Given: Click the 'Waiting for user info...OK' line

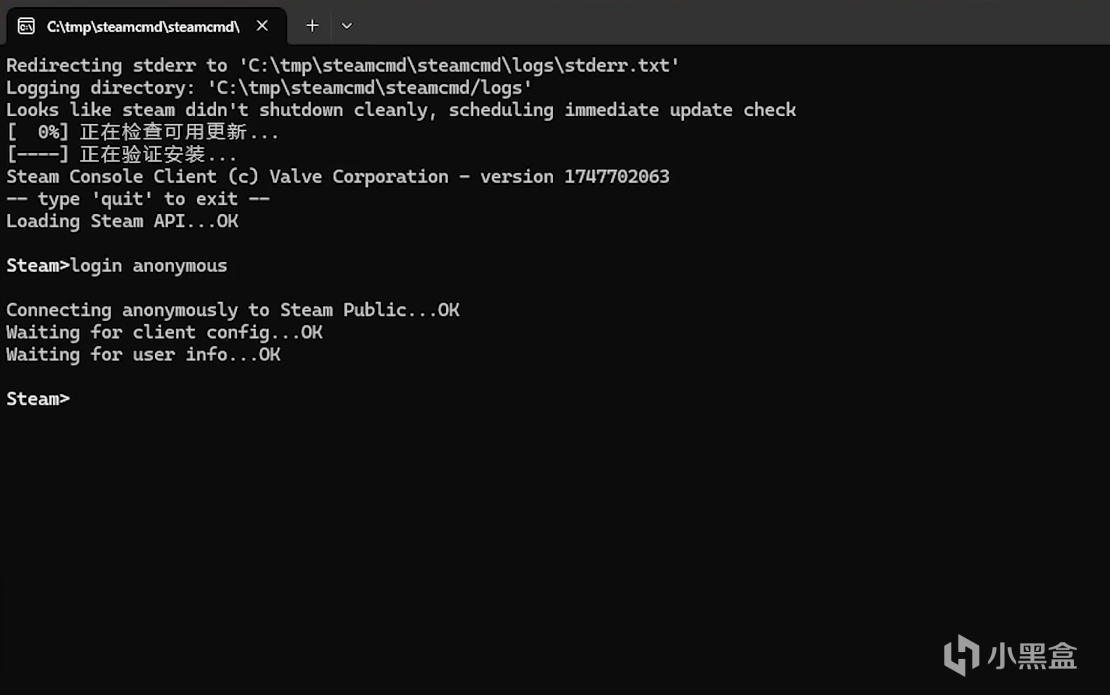Looking at the screenshot, I should pos(143,355).
